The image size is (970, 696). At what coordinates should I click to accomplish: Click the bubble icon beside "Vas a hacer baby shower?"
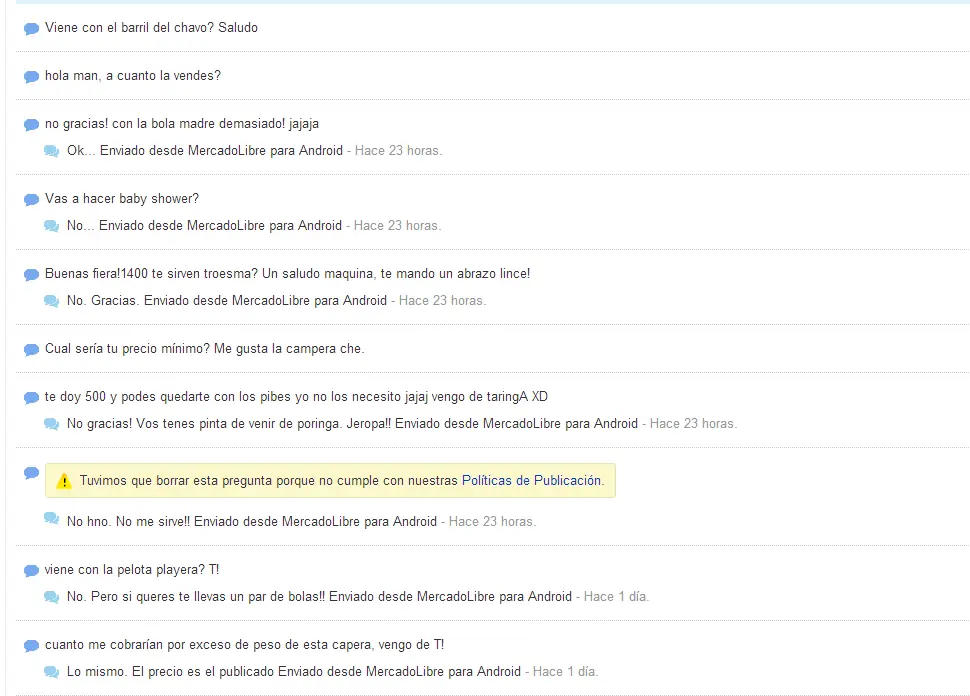tap(31, 200)
